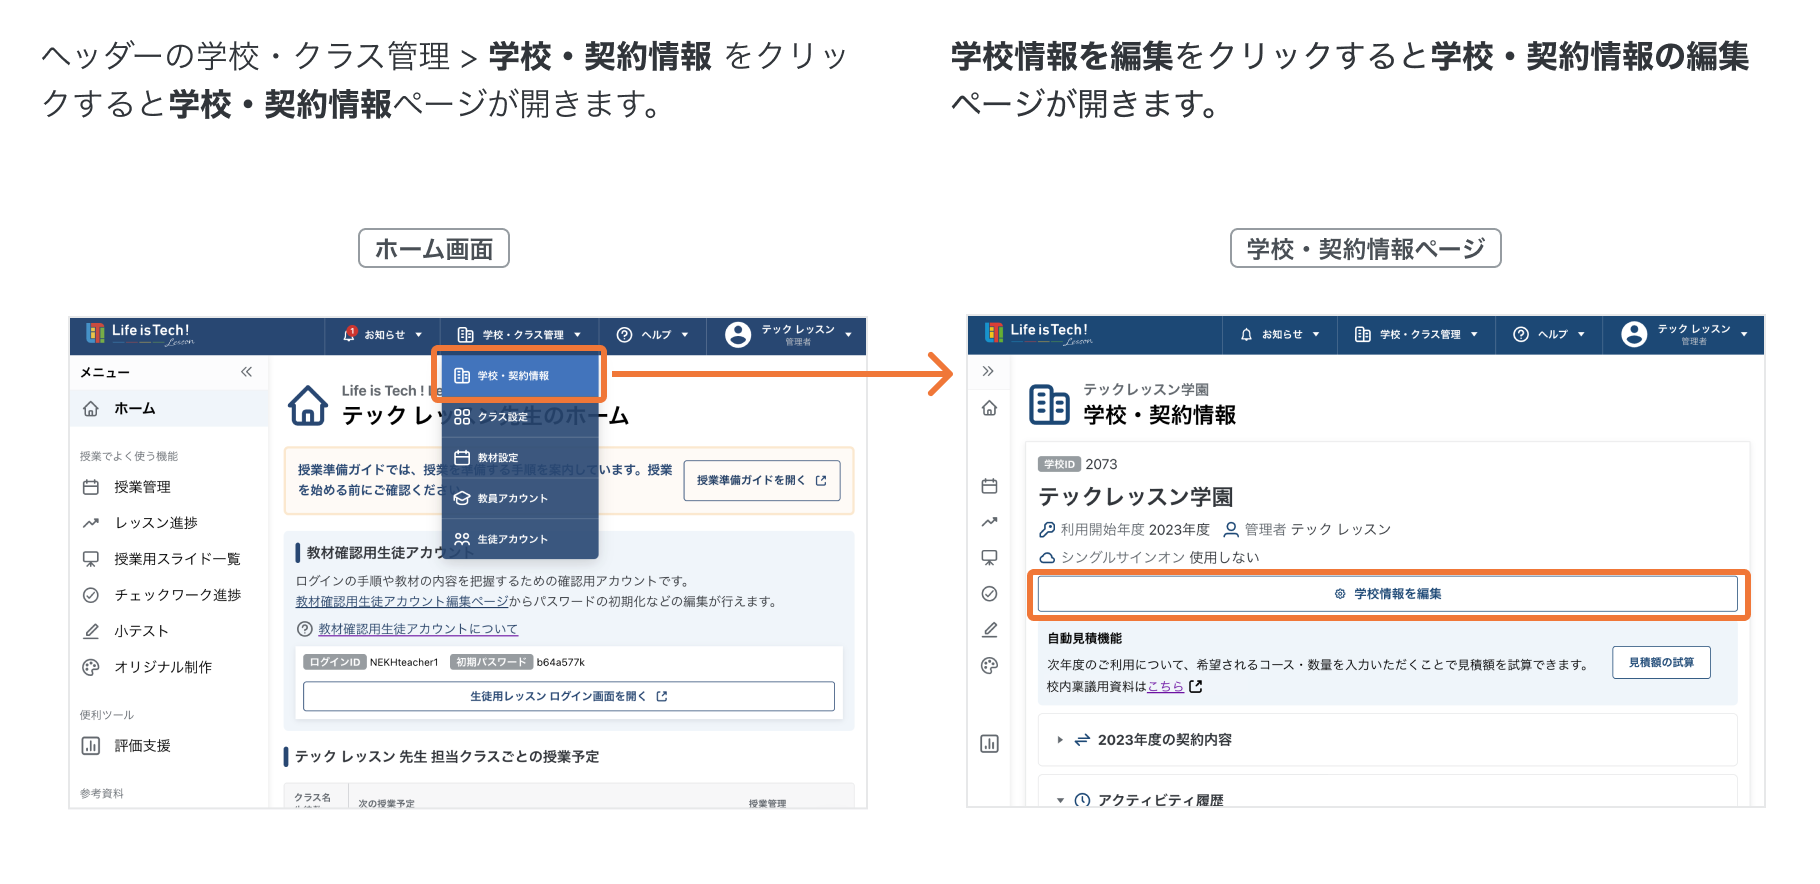Expand the collapsed sidebar using the double-chevron icon

tap(988, 372)
